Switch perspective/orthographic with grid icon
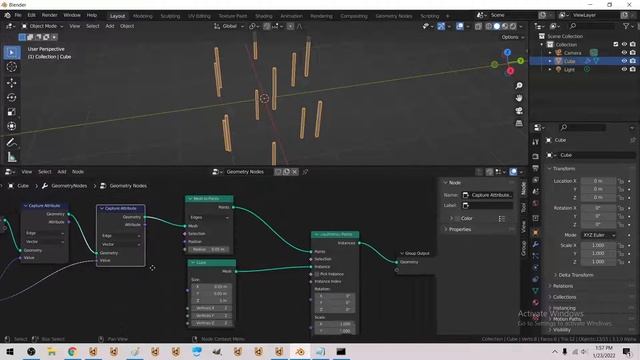 click(x=519, y=123)
